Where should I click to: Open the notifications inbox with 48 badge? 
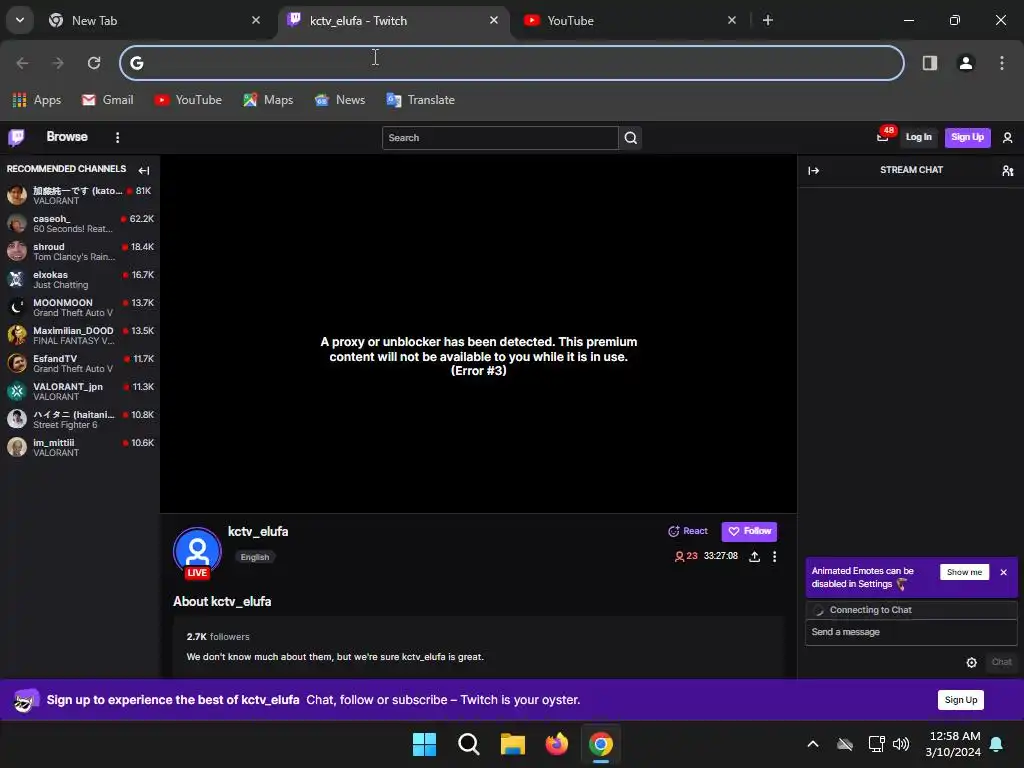click(x=884, y=136)
